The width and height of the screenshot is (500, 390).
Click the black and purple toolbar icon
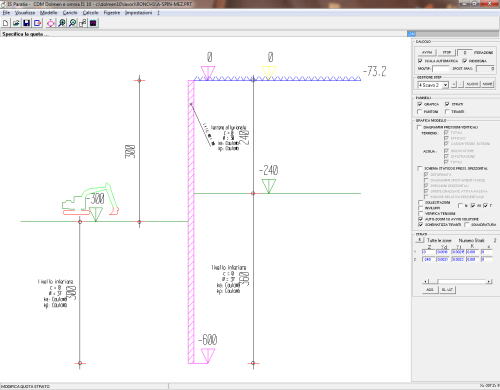coord(93,23)
